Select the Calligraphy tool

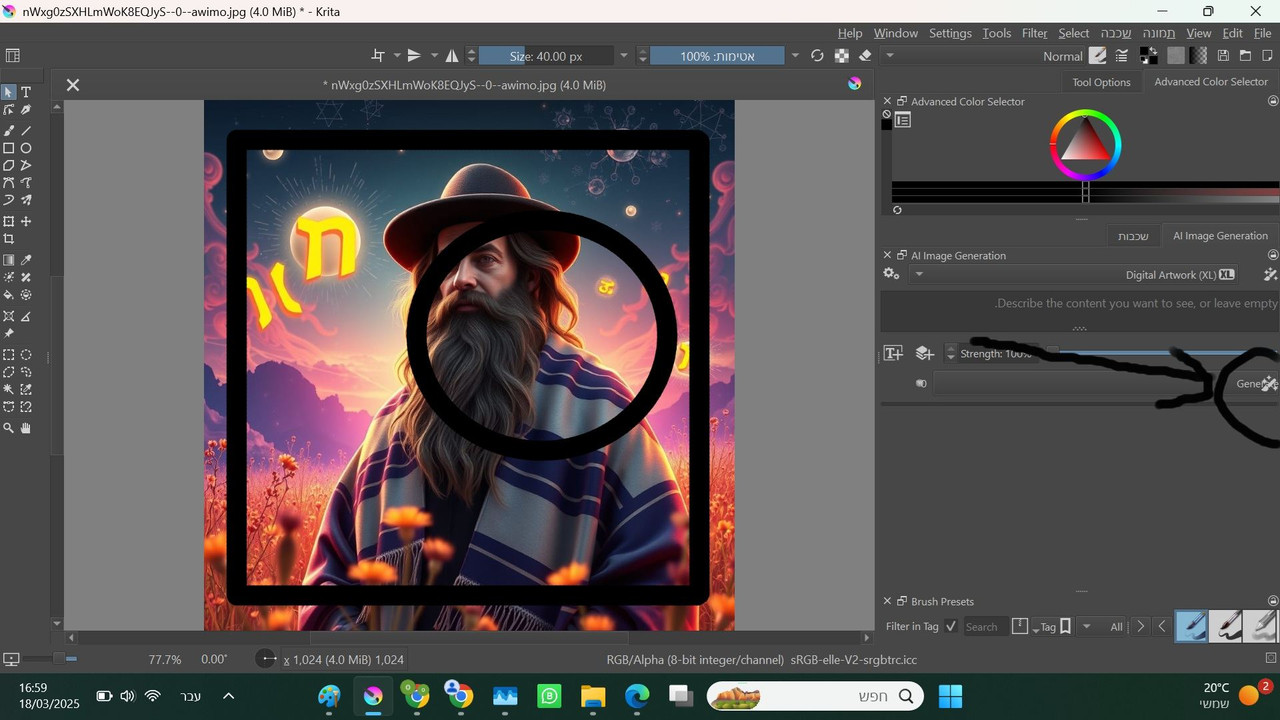[26, 110]
